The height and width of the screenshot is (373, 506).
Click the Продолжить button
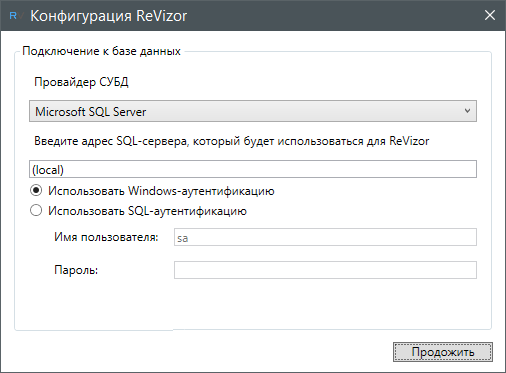443,352
